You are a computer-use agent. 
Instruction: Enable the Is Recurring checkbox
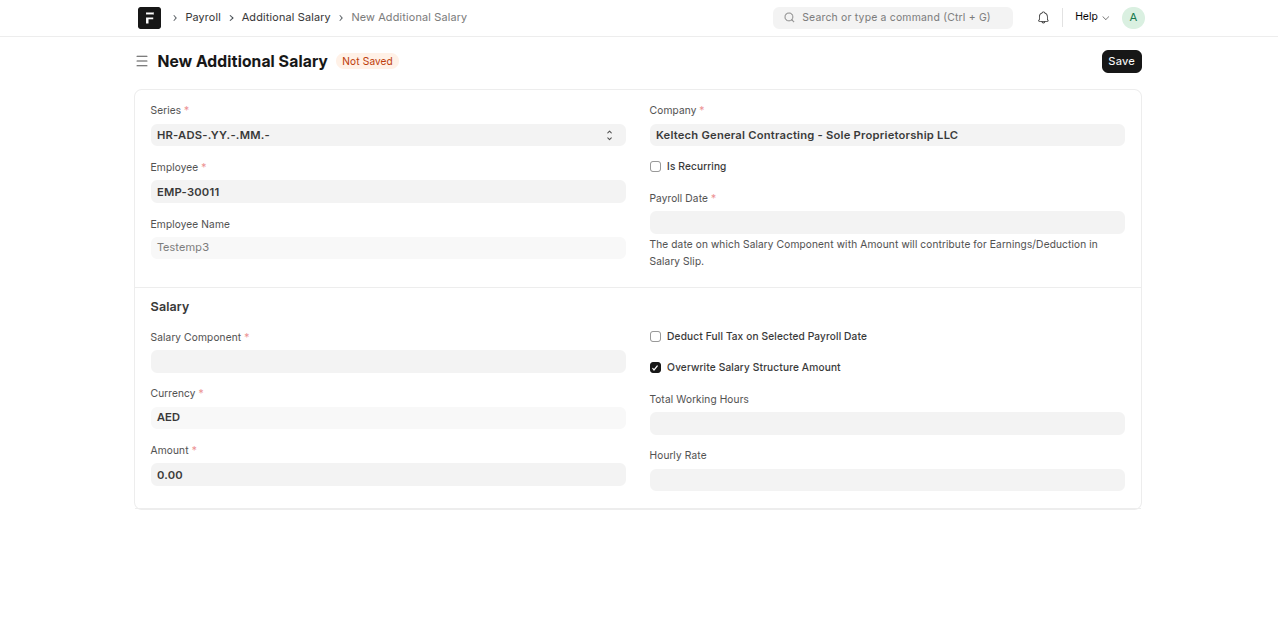click(656, 167)
